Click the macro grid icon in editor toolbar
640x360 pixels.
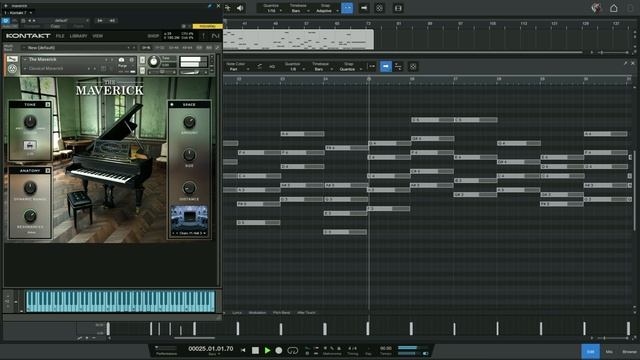tap(413, 66)
